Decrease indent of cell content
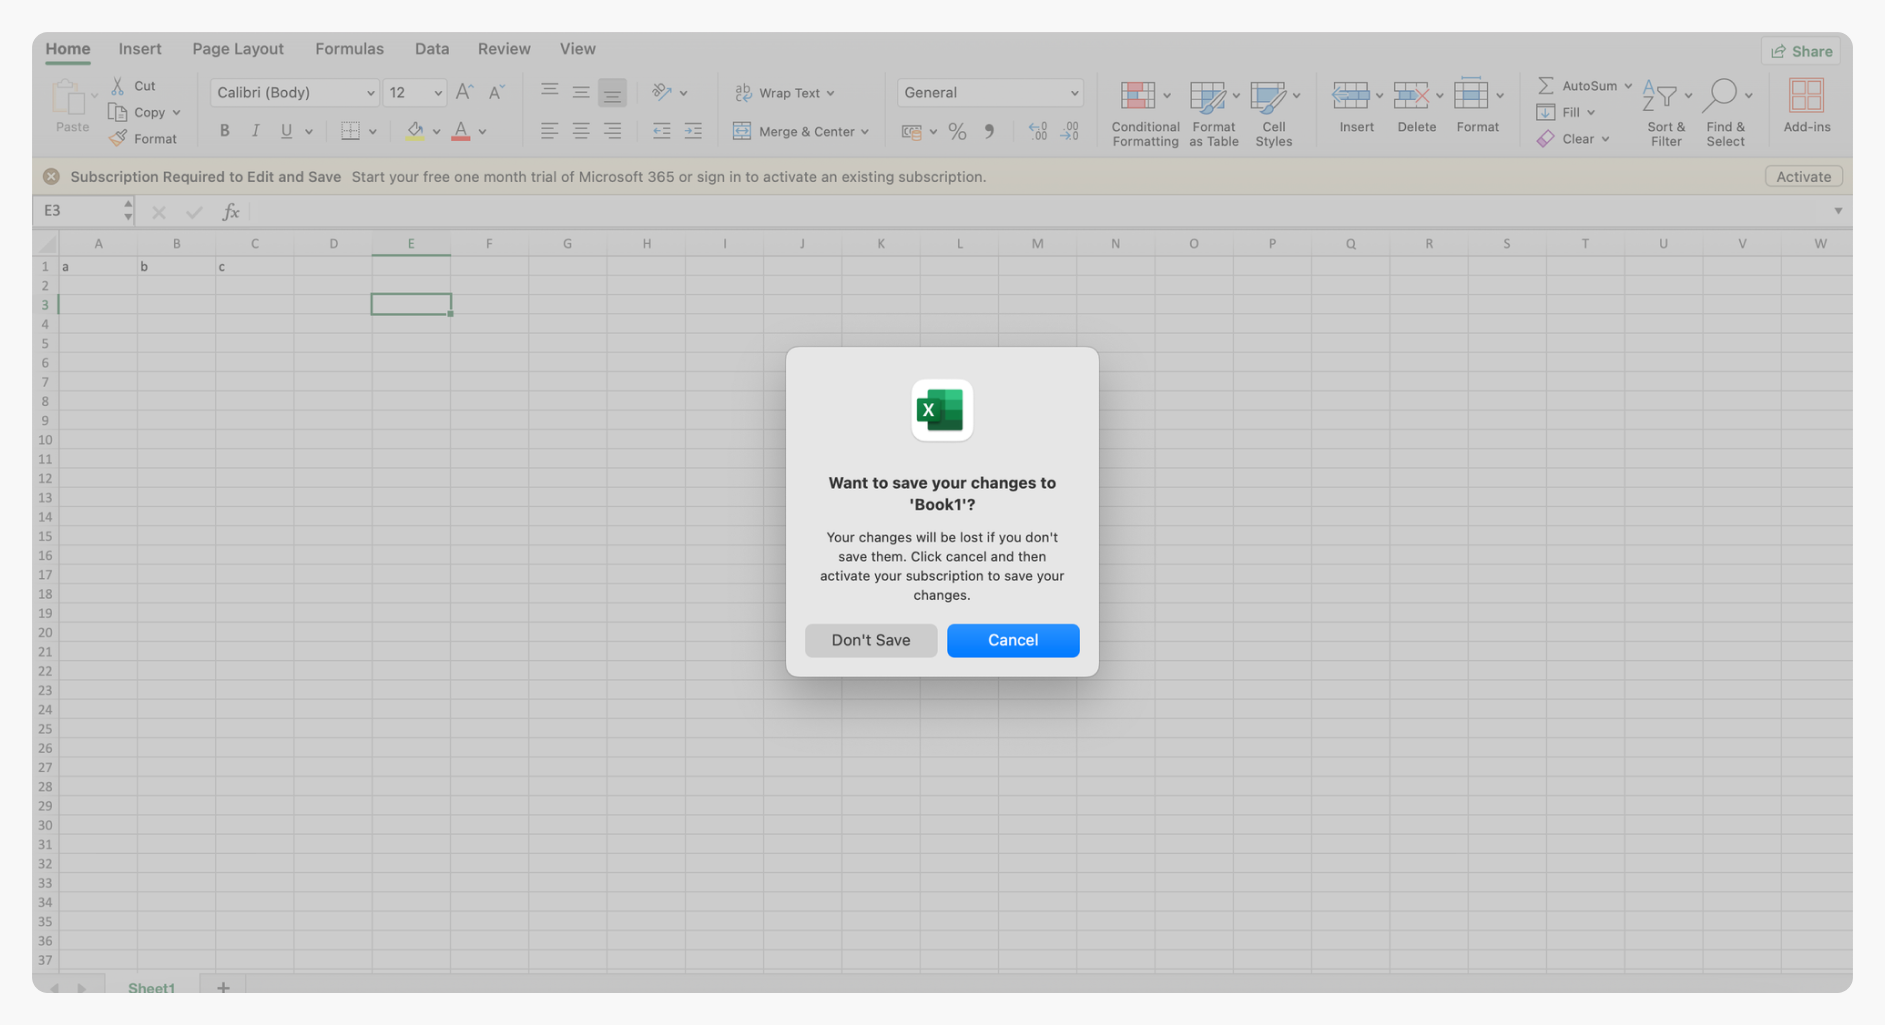This screenshot has height=1025, width=1885. pos(661,131)
